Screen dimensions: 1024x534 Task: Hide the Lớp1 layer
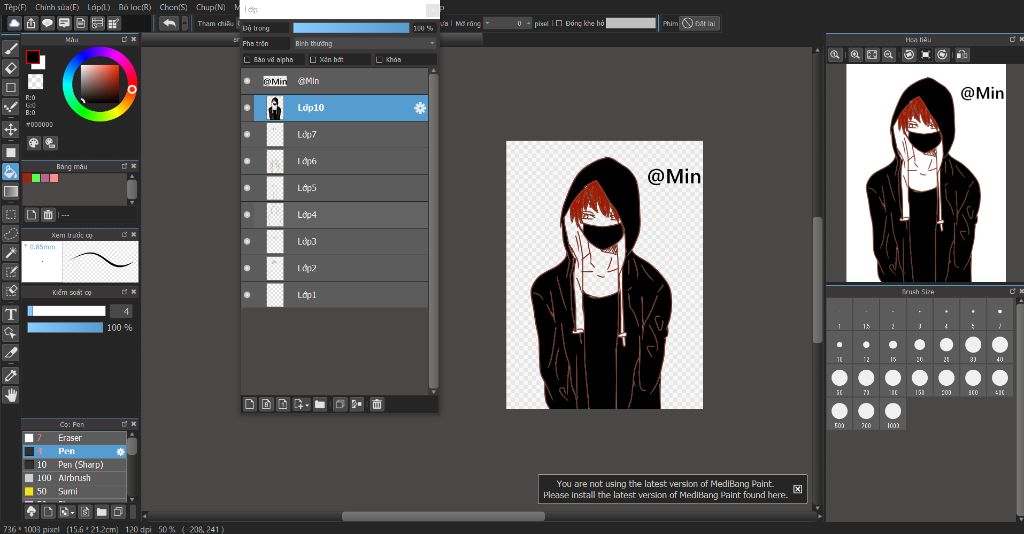[247, 295]
